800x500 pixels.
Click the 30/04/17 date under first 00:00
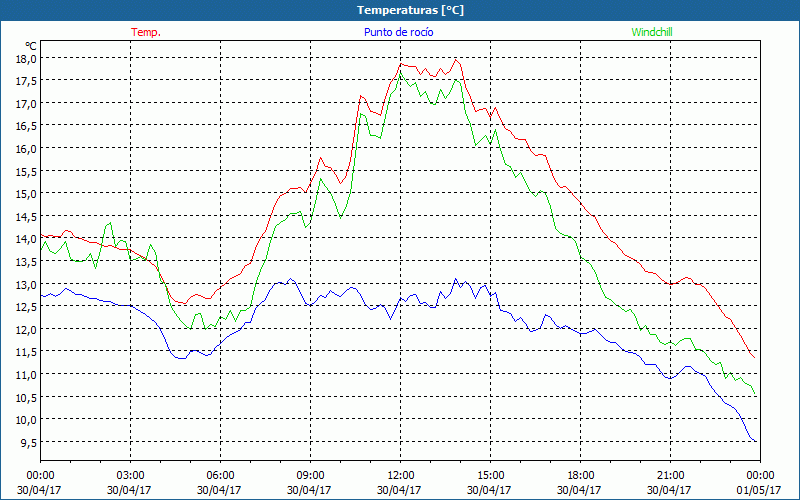[x=39, y=490]
